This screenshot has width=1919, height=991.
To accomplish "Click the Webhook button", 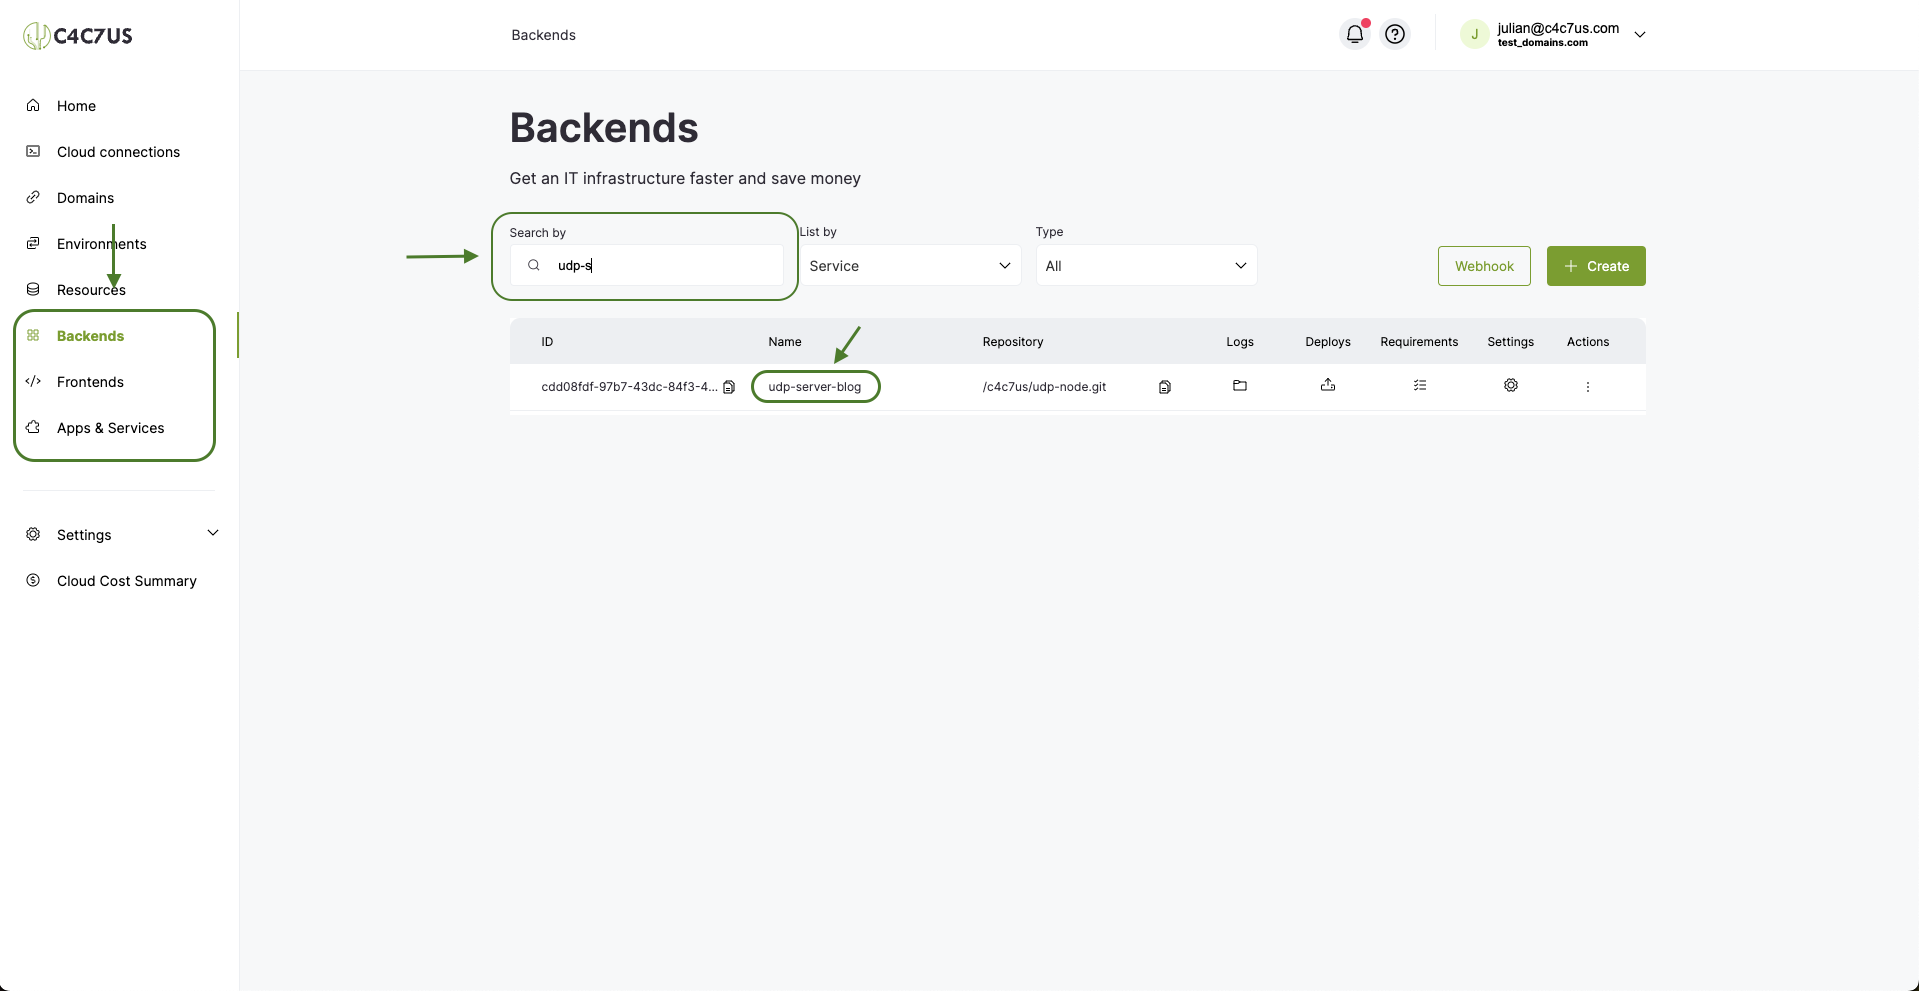I will point(1484,266).
